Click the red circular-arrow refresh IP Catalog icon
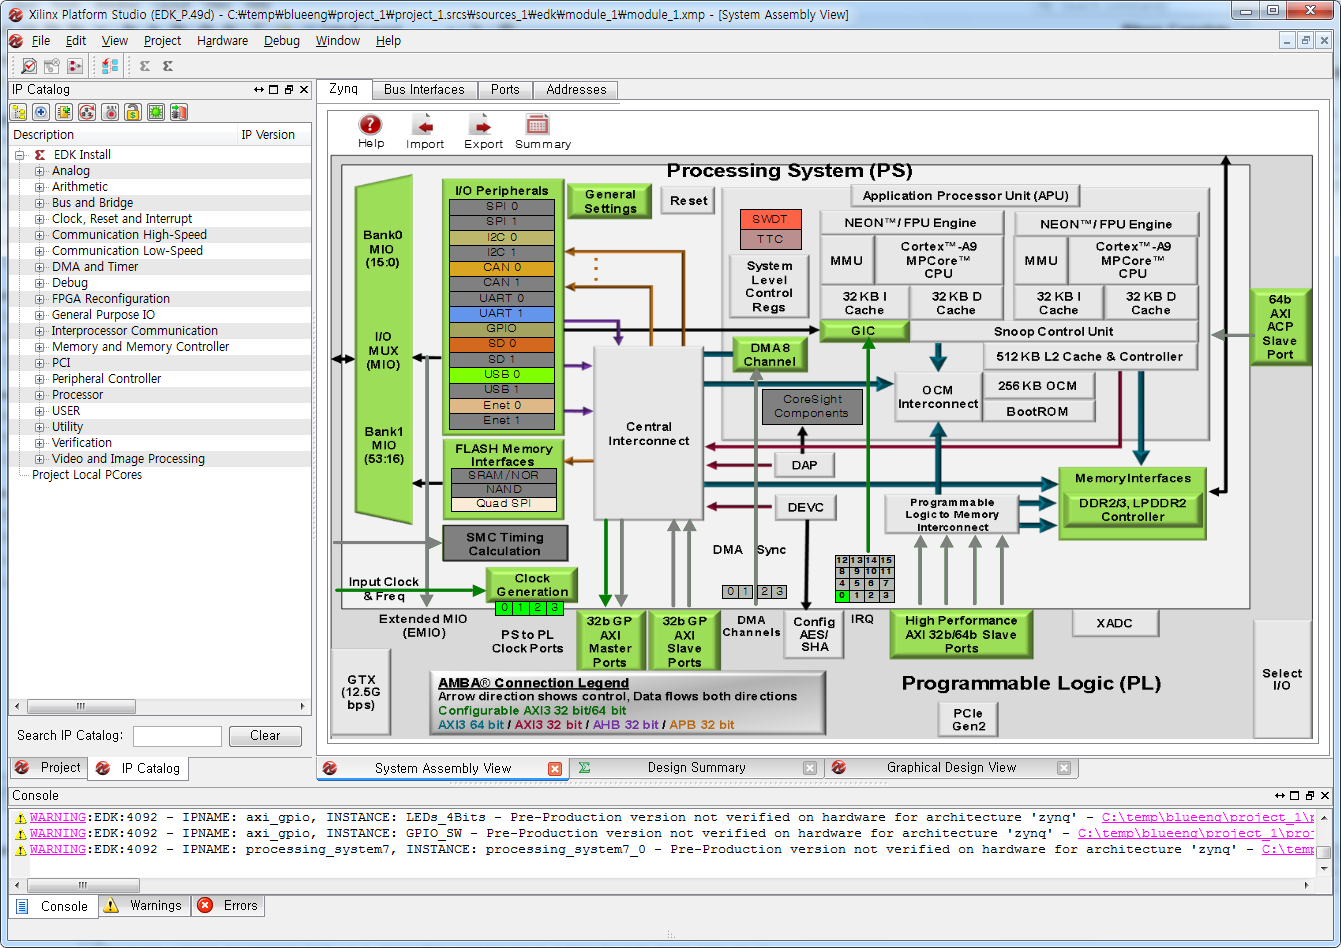 (x=88, y=112)
